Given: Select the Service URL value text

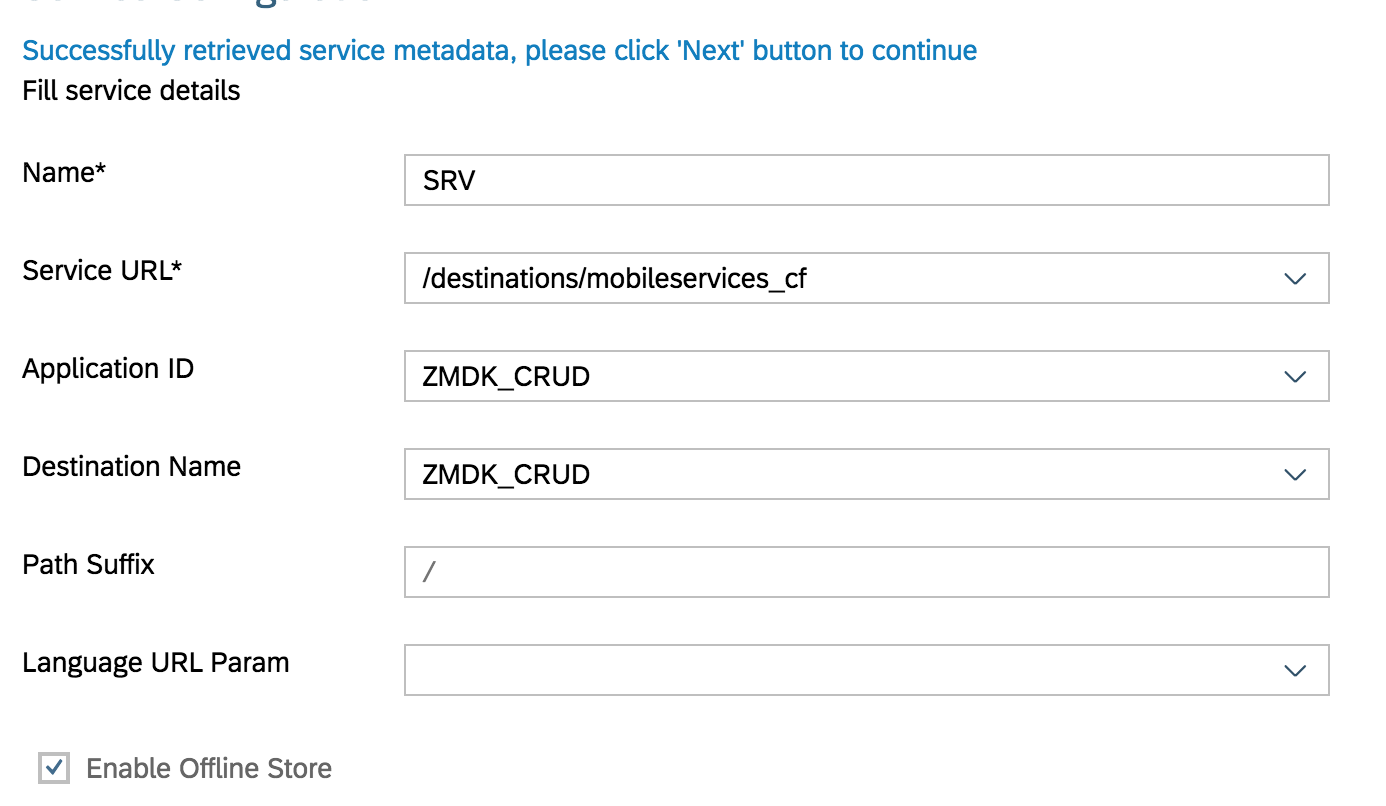Looking at the screenshot, I should tap(613, 278).
